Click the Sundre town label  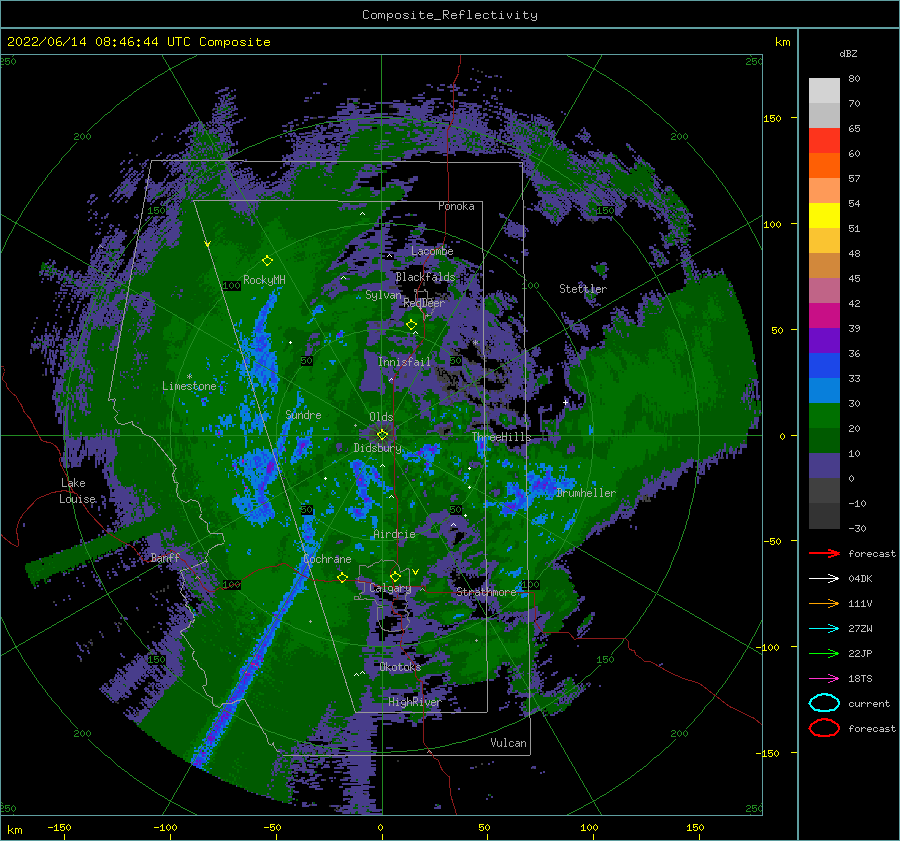[303, 414]
